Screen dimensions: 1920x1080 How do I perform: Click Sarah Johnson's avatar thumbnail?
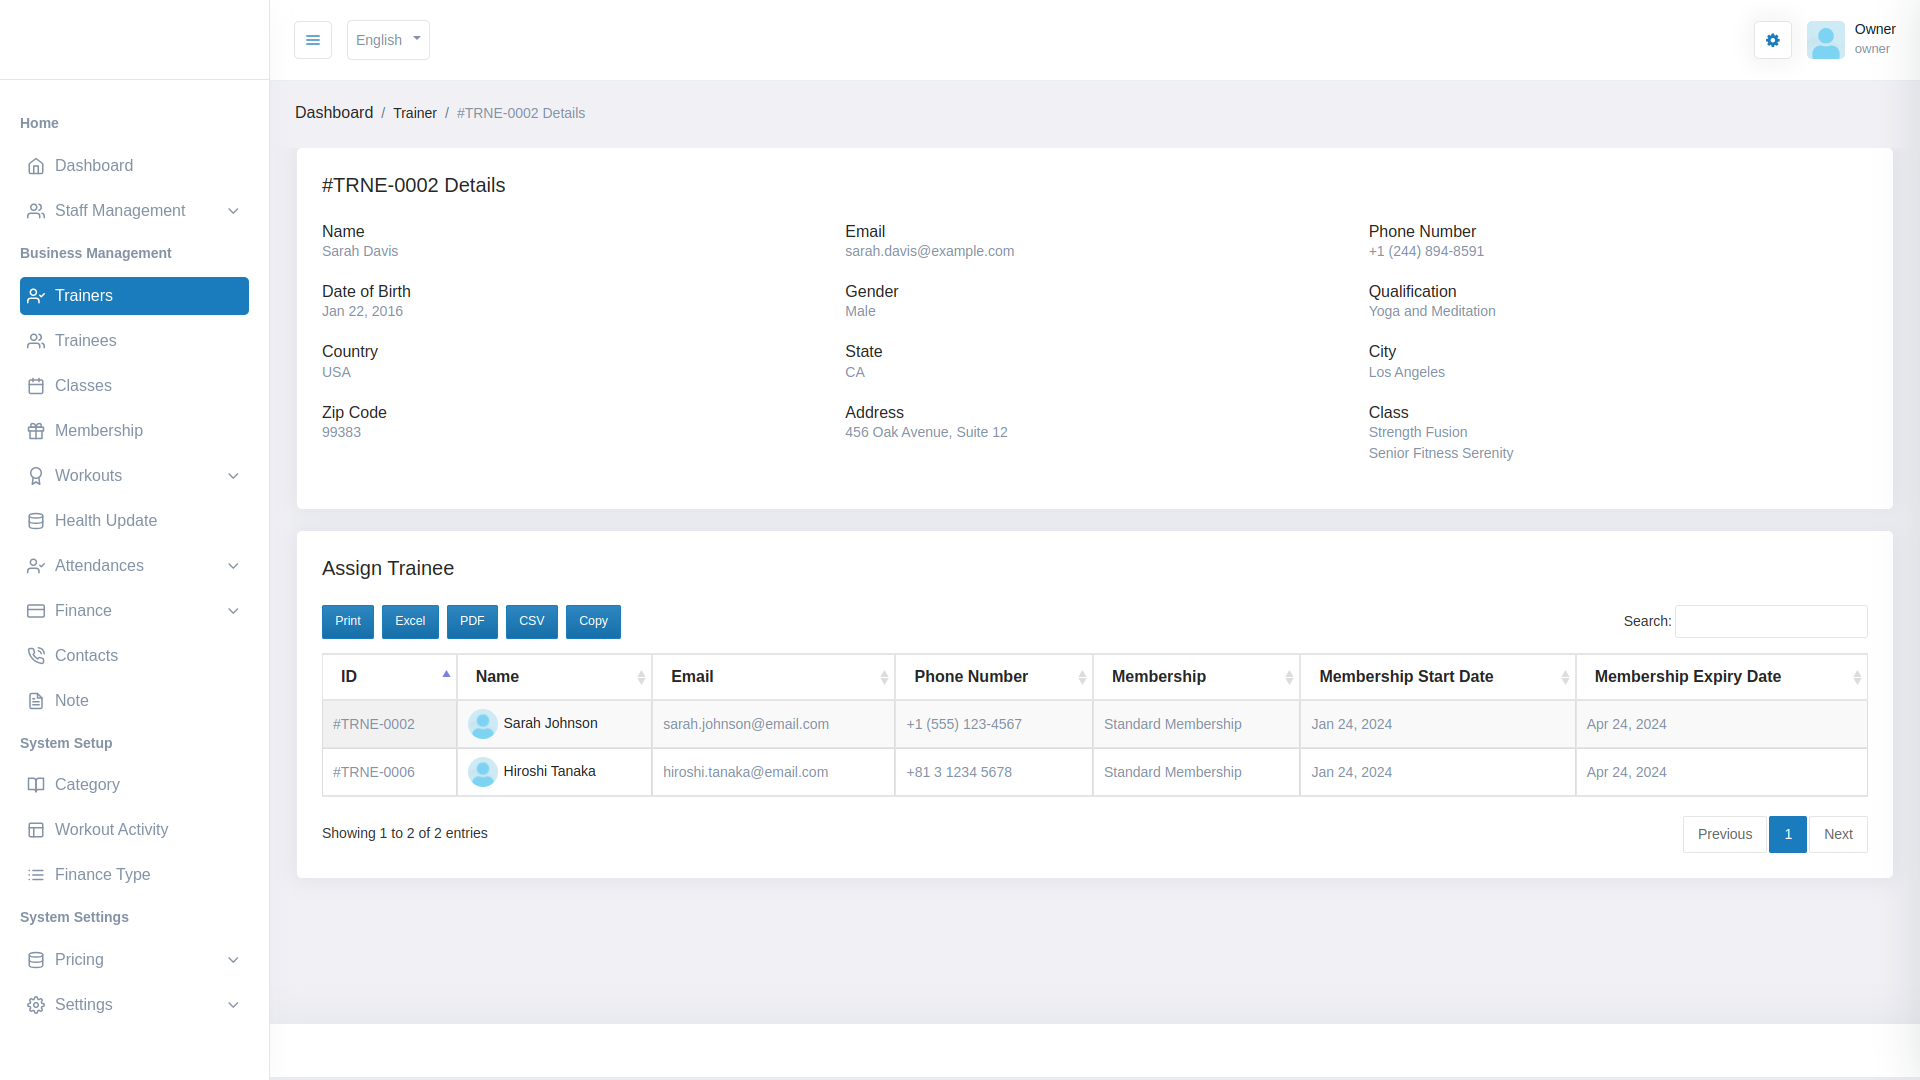pos(483,723)
